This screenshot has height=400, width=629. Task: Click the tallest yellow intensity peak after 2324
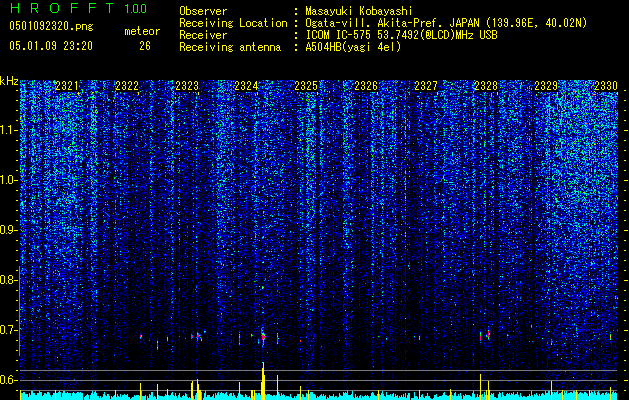(x=263, y=380)
